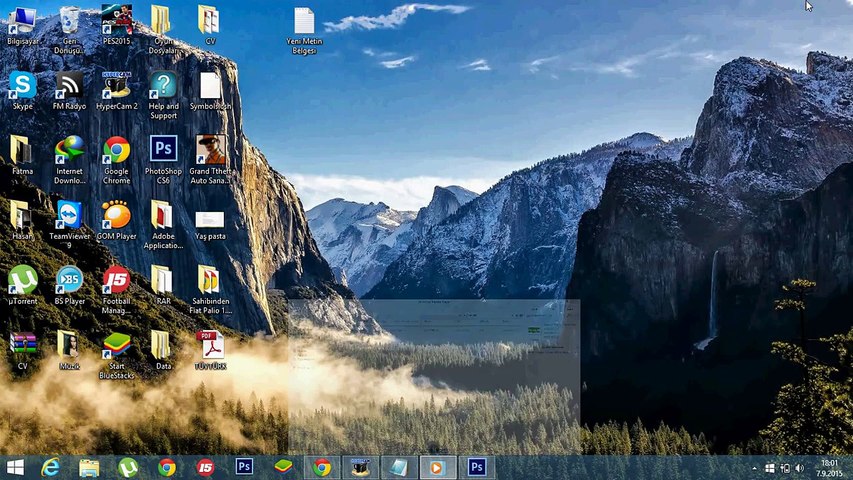
Task: Open the Skype desktop shortcut
Action: (22, 90)
